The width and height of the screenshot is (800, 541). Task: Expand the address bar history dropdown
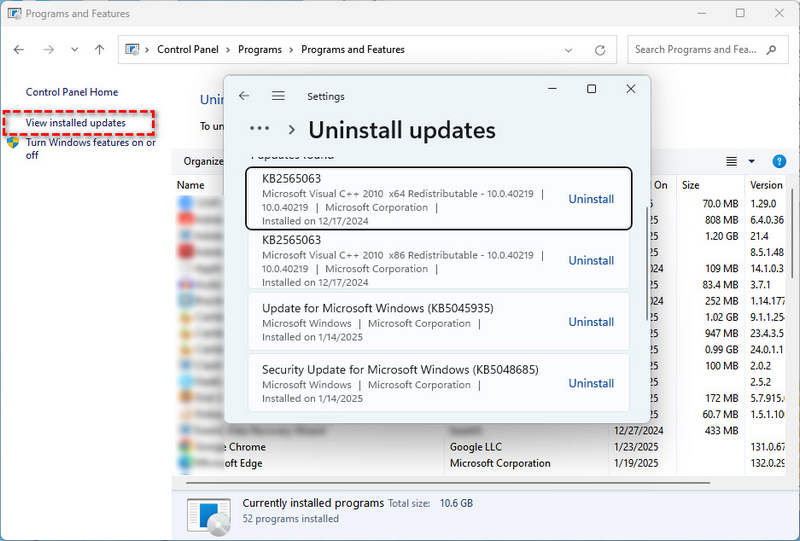[x=568, y=50]
